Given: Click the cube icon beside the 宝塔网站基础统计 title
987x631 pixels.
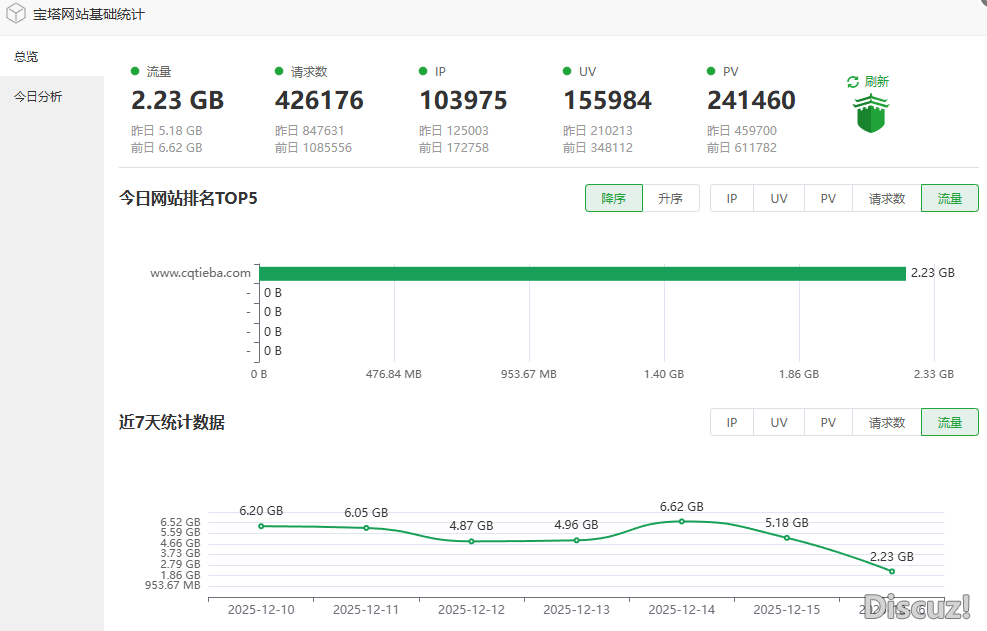Looking at the screenshot, I should coord(16,16).
